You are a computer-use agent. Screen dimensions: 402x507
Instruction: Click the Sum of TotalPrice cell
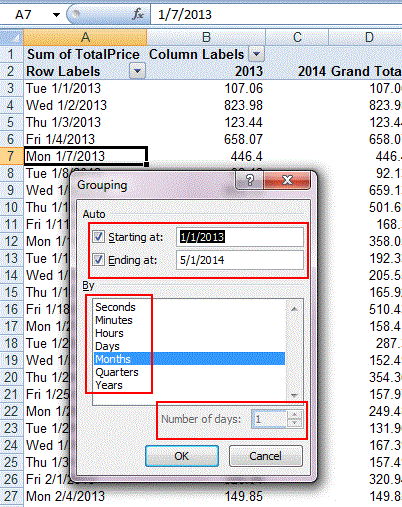[85, 54]
